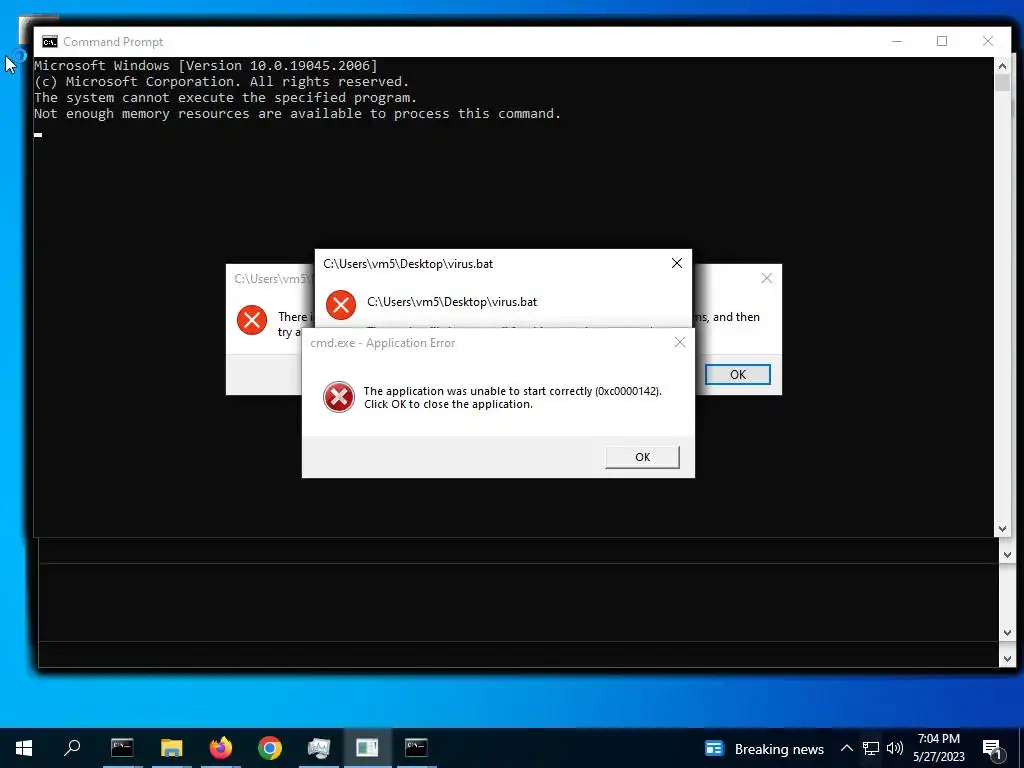Viewport: 1024px width, 768px height.
Task: Open the last Command Prompt taskbar icon
Action: click(x=416, y=748)
